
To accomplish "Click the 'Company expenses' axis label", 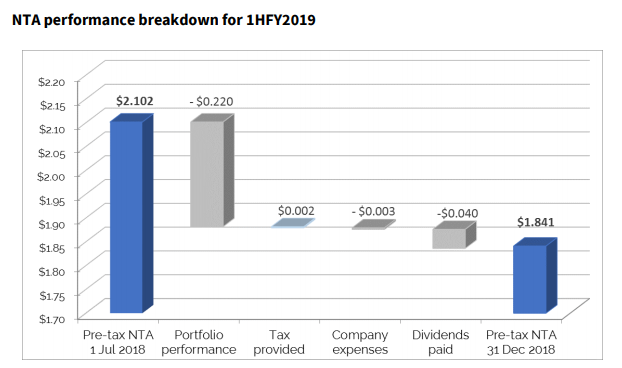I will tap(360, 342).
